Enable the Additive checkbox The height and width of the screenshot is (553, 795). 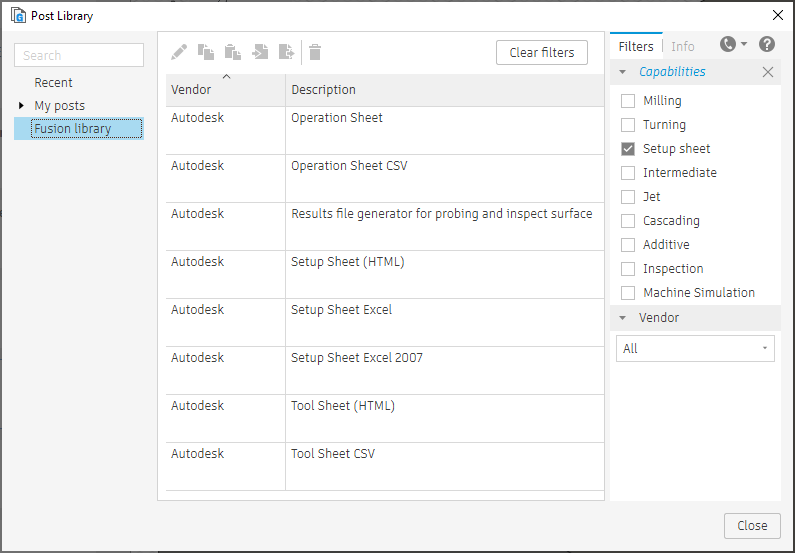point(628,245)
